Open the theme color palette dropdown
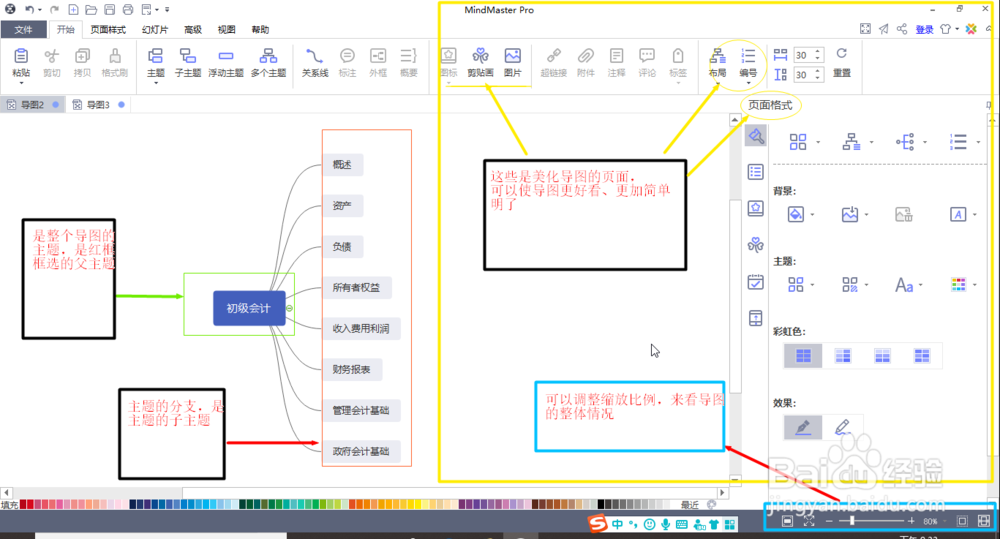This screenshot has height=539, width=1000. pos(975,285)
